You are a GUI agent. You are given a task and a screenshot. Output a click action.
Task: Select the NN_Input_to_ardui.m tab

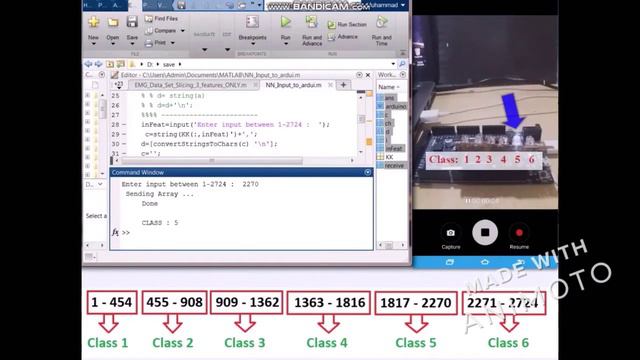[293, 85]
